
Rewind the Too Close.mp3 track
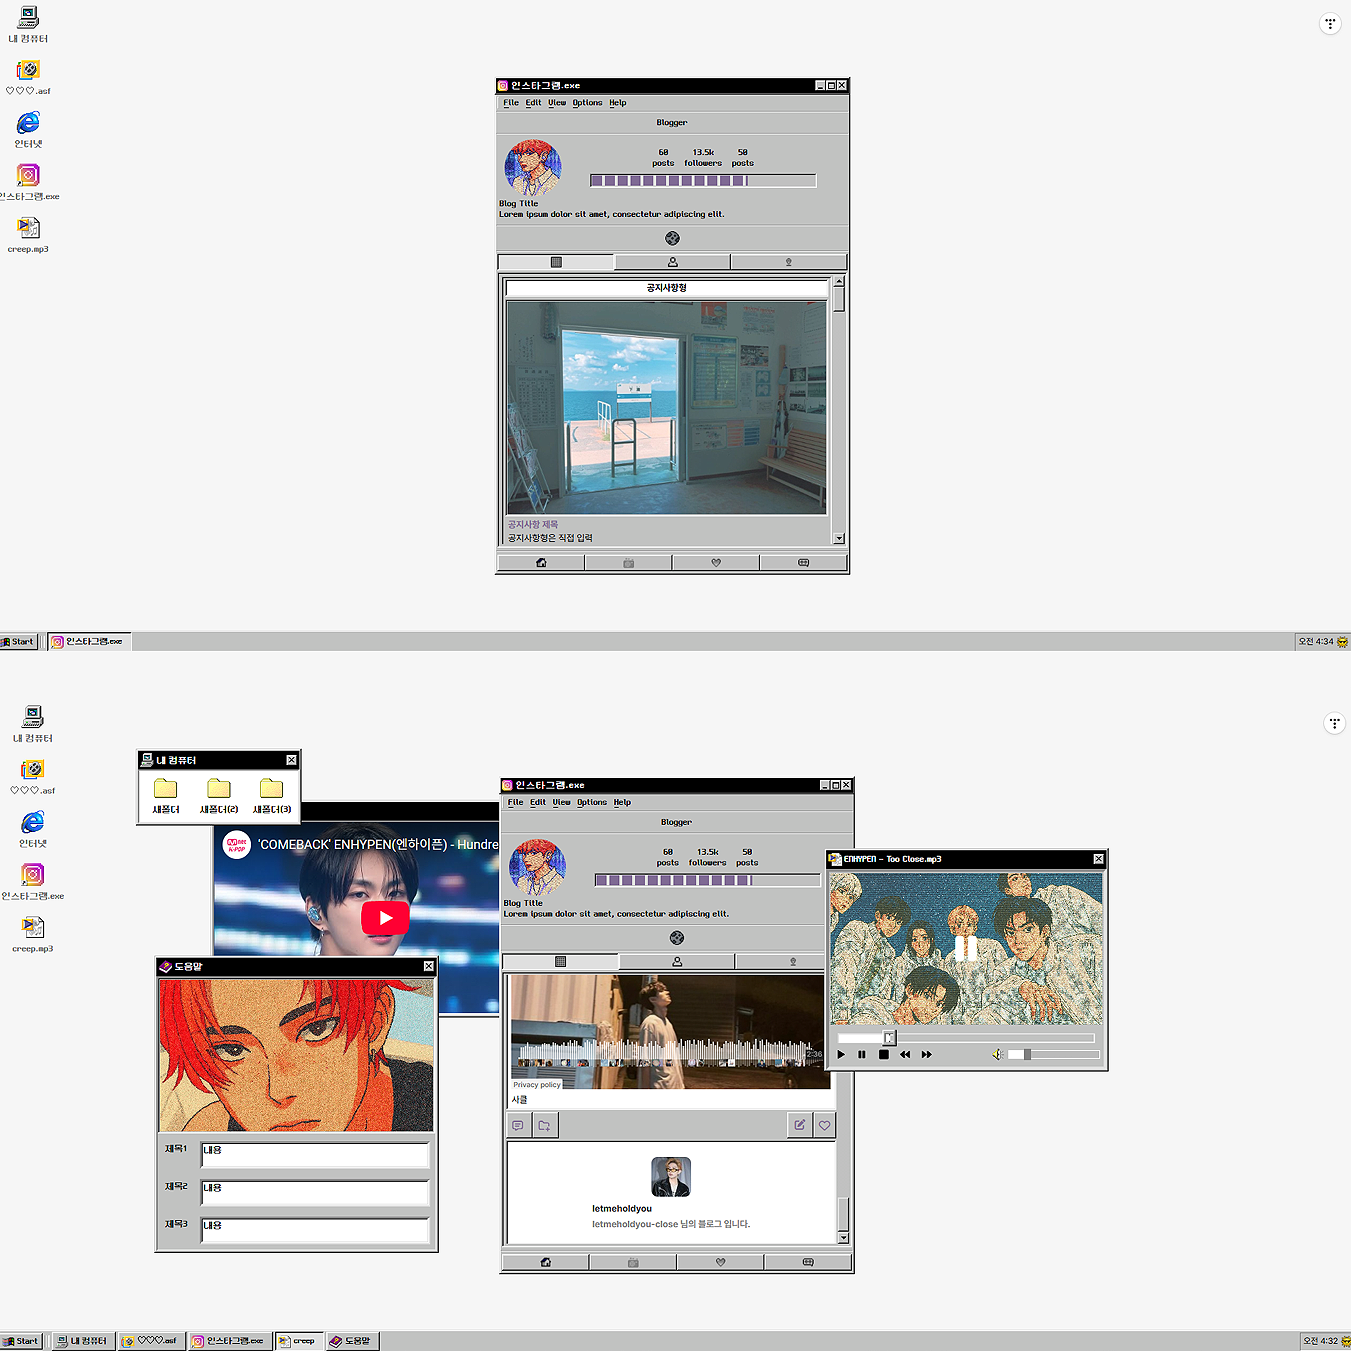pyautogui.click(x=905, y=1054)
